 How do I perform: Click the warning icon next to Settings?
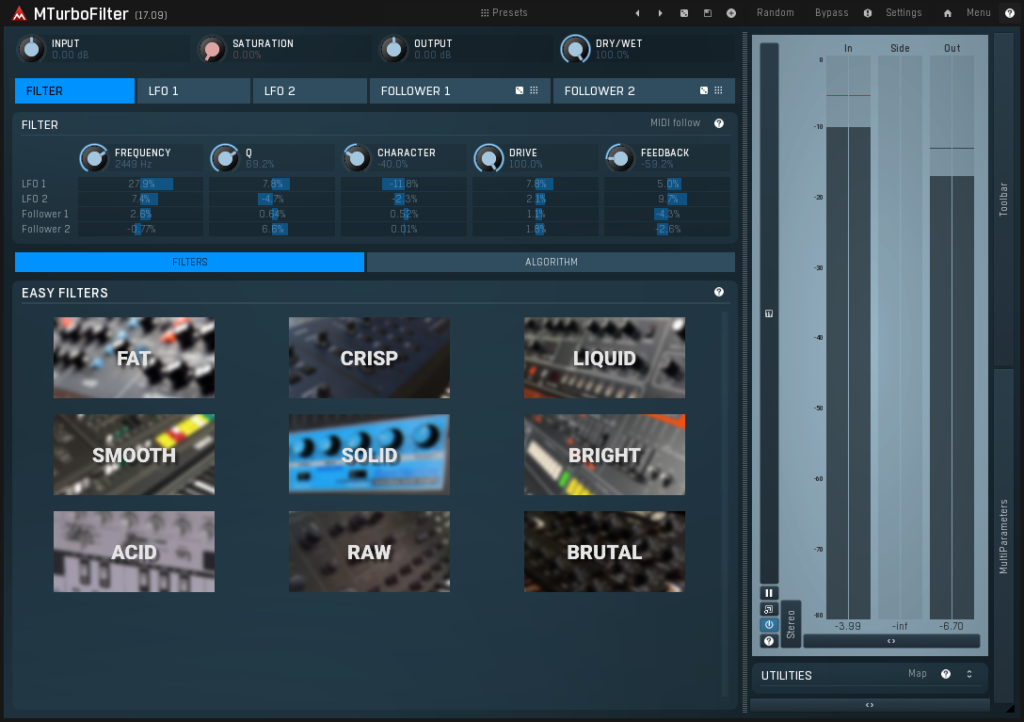click(867, 13)
